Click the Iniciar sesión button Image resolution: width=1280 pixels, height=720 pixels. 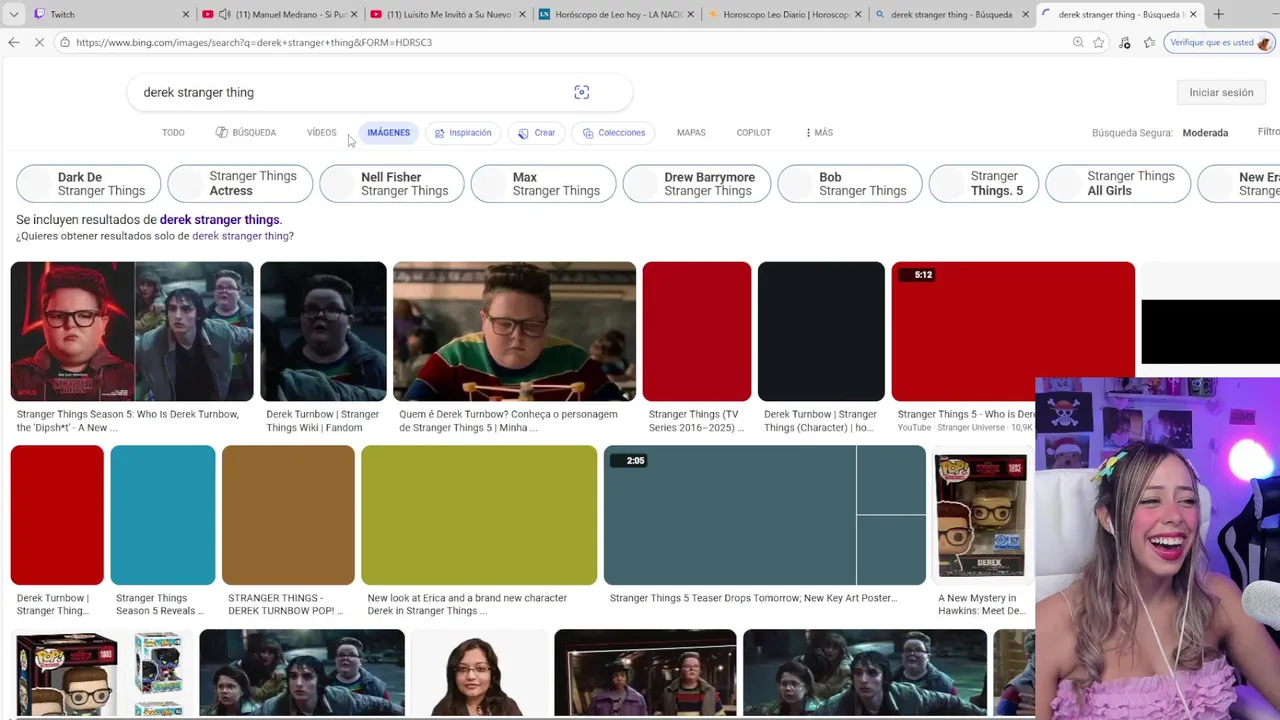[x=1221, y=92]
